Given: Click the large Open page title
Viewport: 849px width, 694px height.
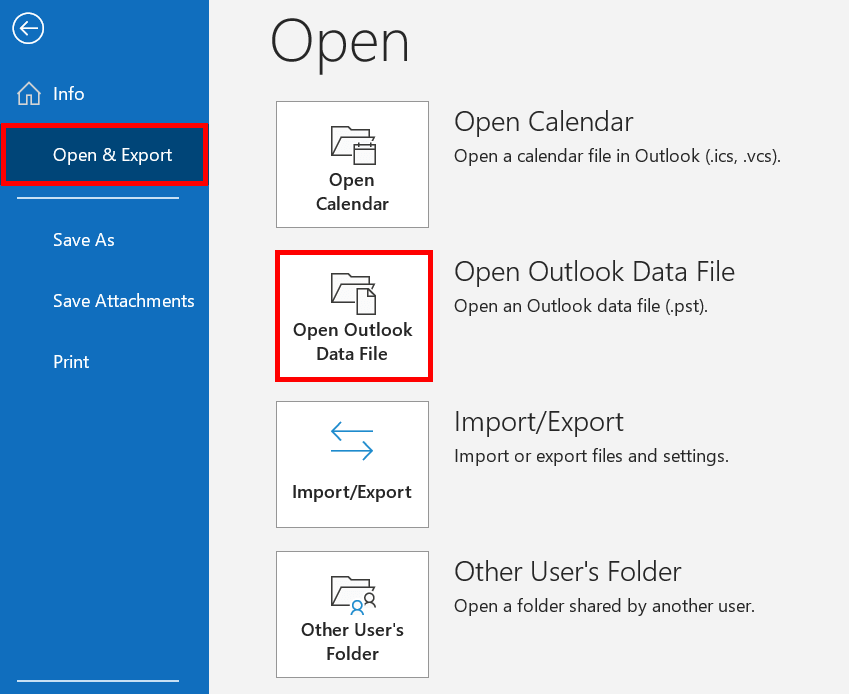Looking at the screenshot, I should click(x=340, y=41).
